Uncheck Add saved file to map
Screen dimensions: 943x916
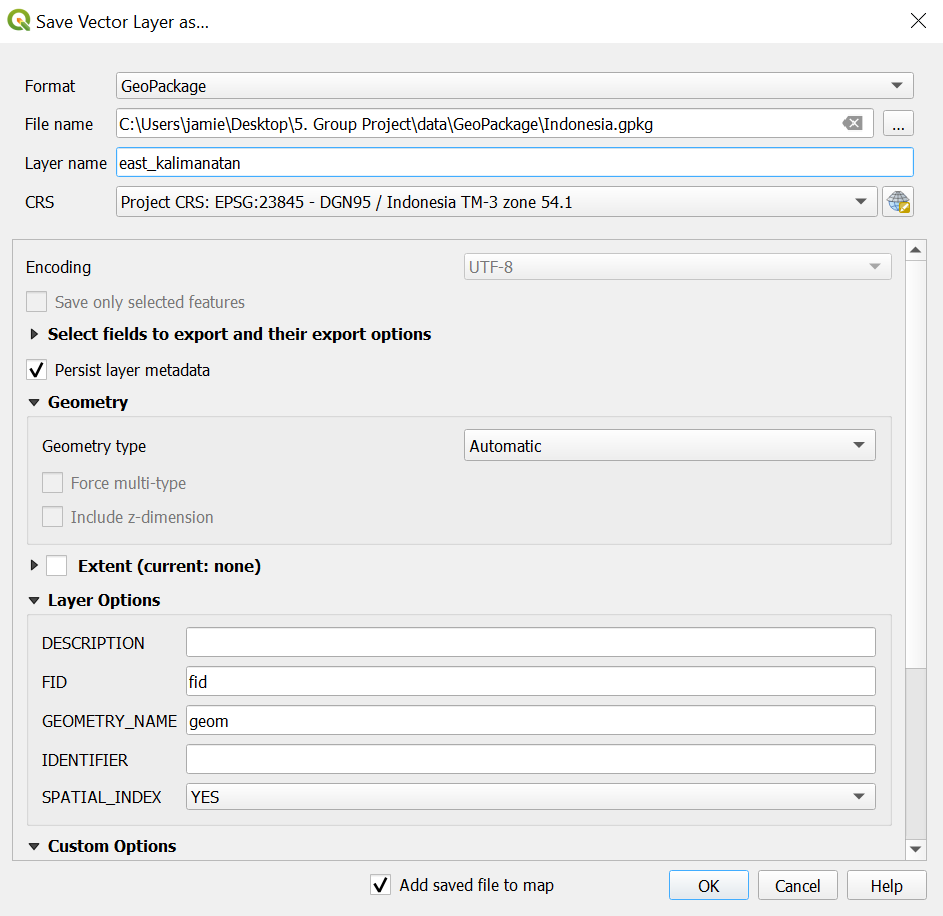380,885
